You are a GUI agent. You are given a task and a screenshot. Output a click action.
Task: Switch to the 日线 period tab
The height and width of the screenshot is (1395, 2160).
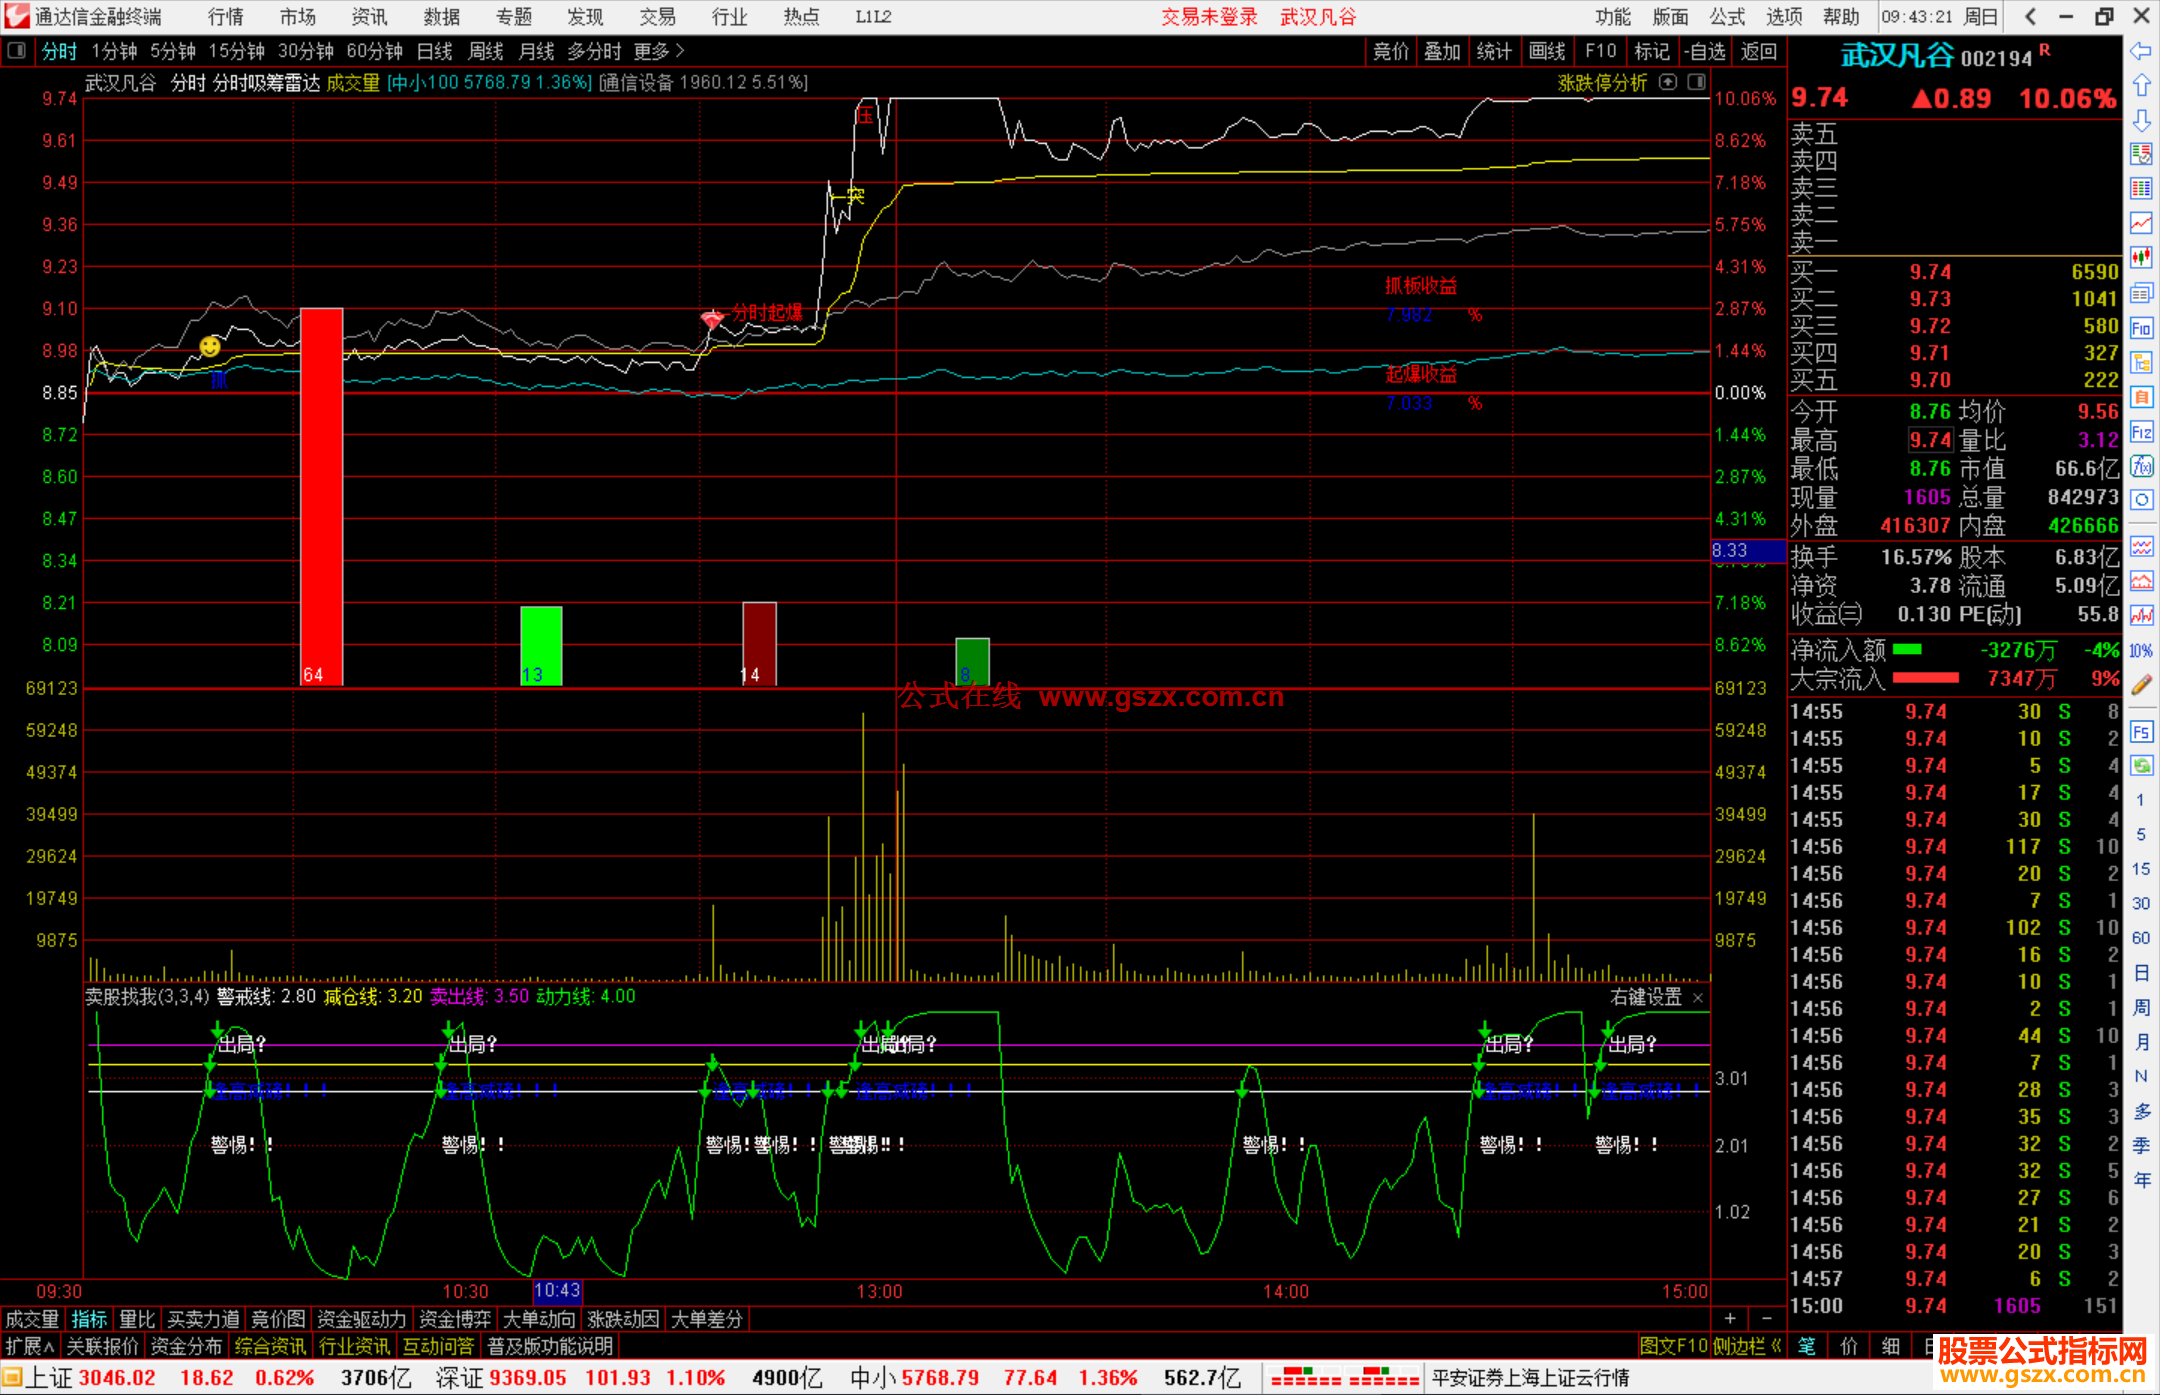click(x=434, y=51)
